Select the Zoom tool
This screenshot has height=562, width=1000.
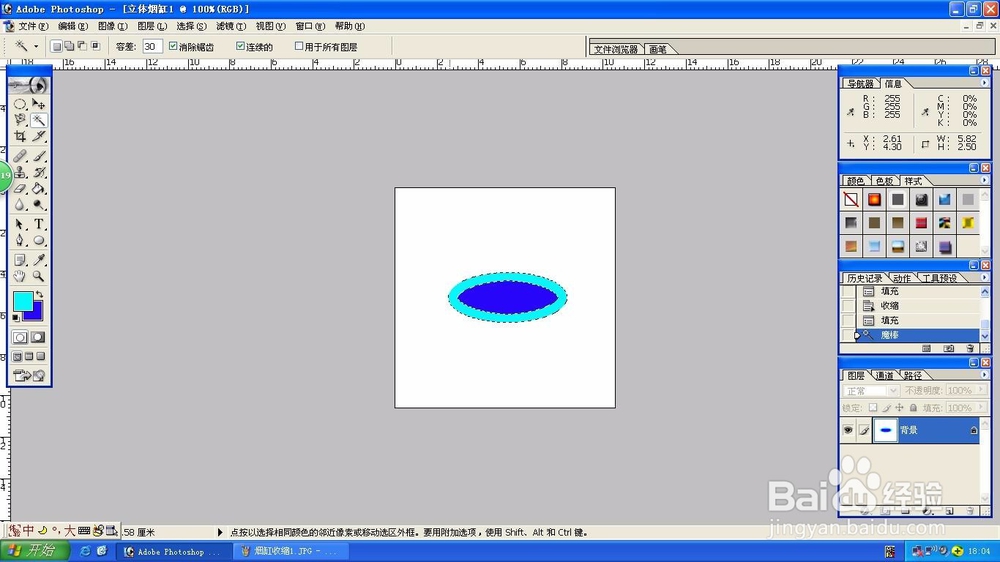[39, 276]
